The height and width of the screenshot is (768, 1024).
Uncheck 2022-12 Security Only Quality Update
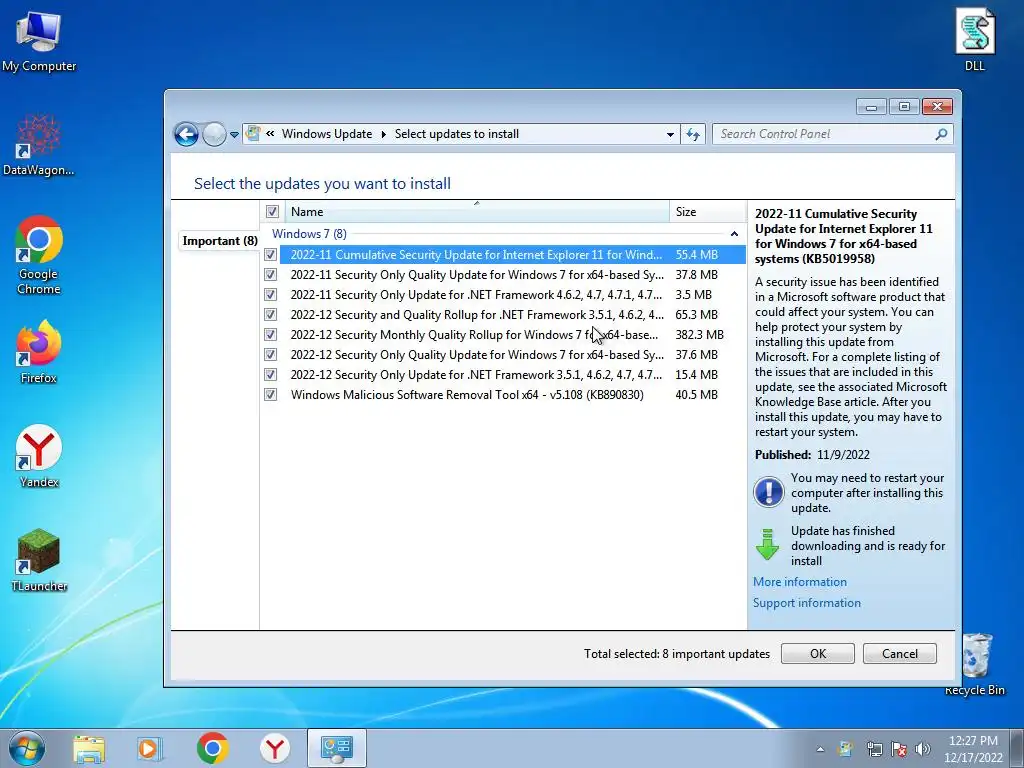click(x=270, y=355)
